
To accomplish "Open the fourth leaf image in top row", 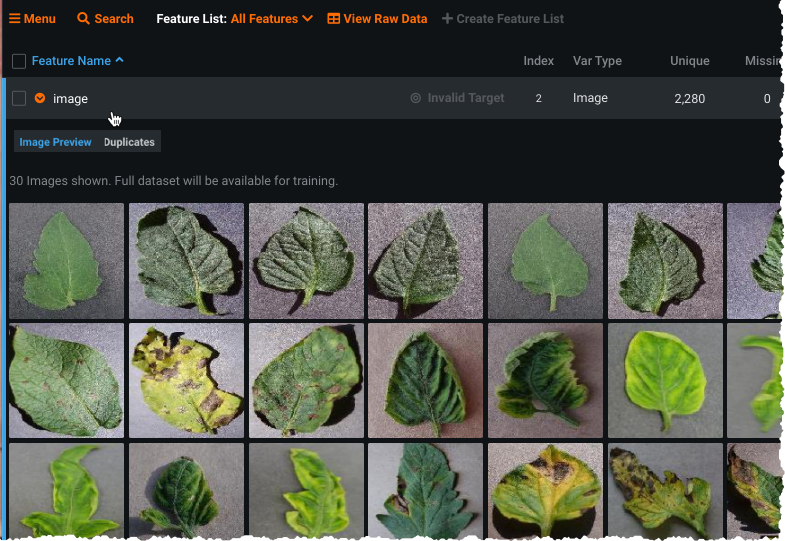I will (425, 261).
